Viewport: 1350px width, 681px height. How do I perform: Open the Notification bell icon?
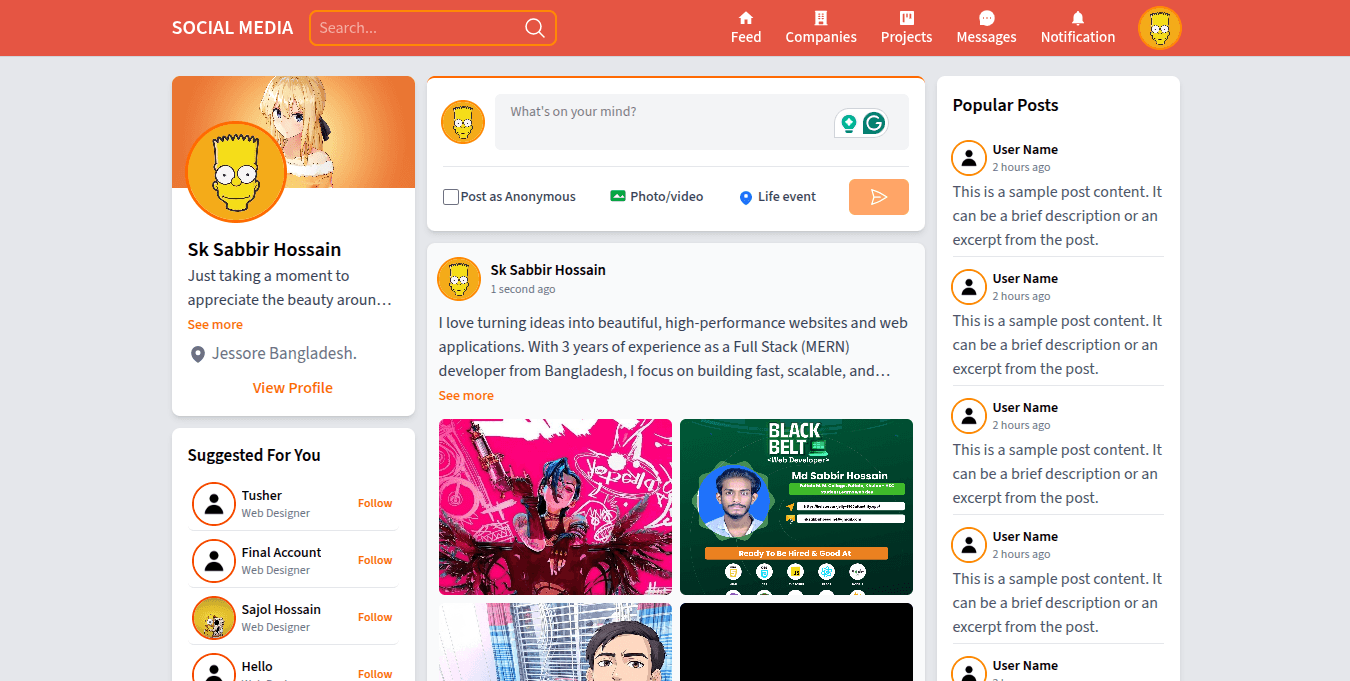[1078, 18]
